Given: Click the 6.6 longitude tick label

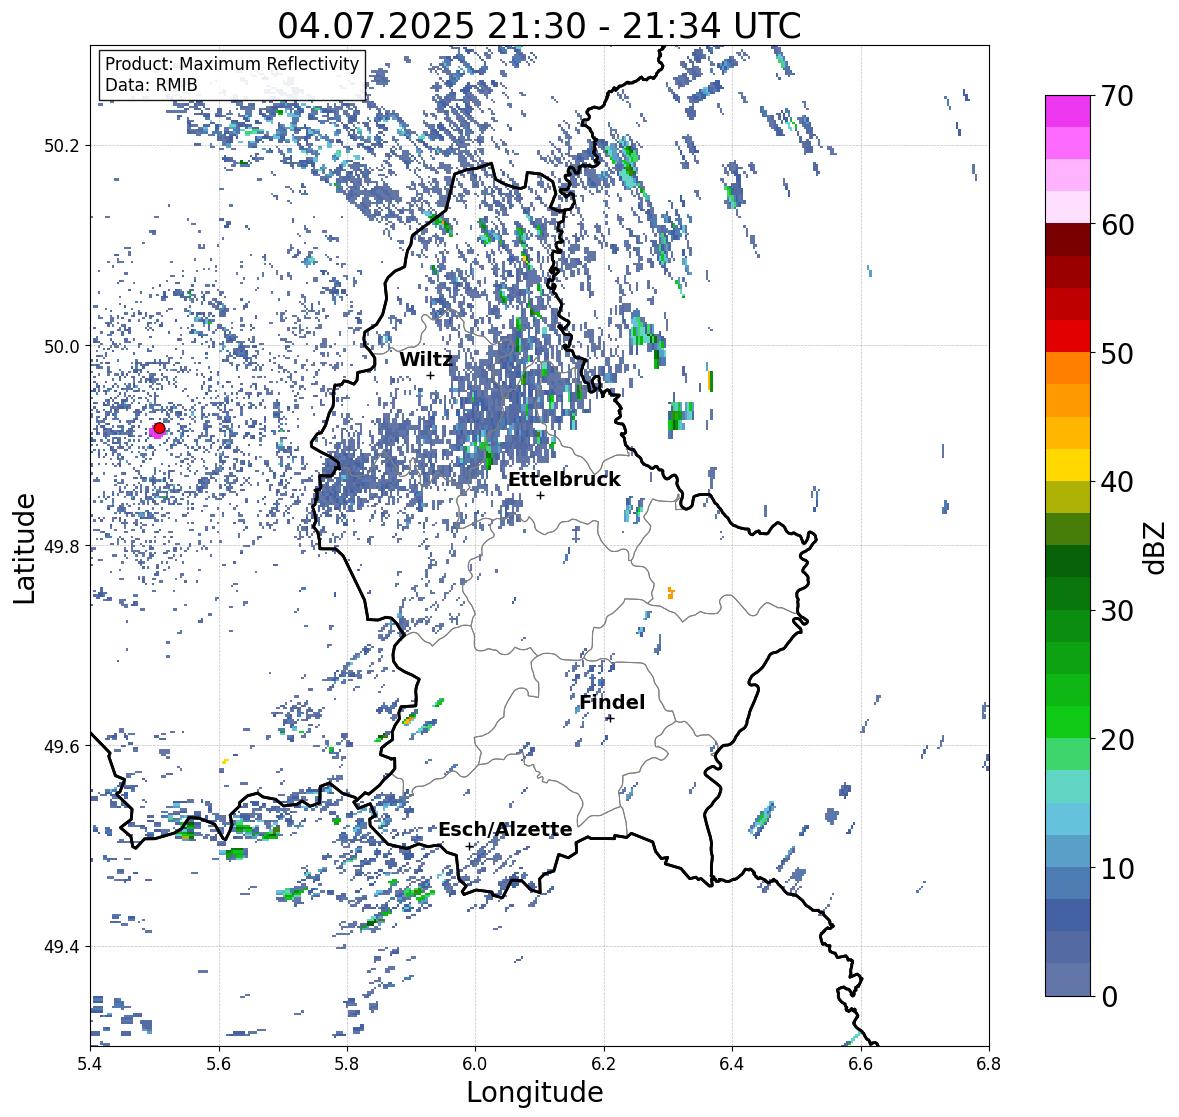Looking at the screenshot, I should click(861, 1063).
